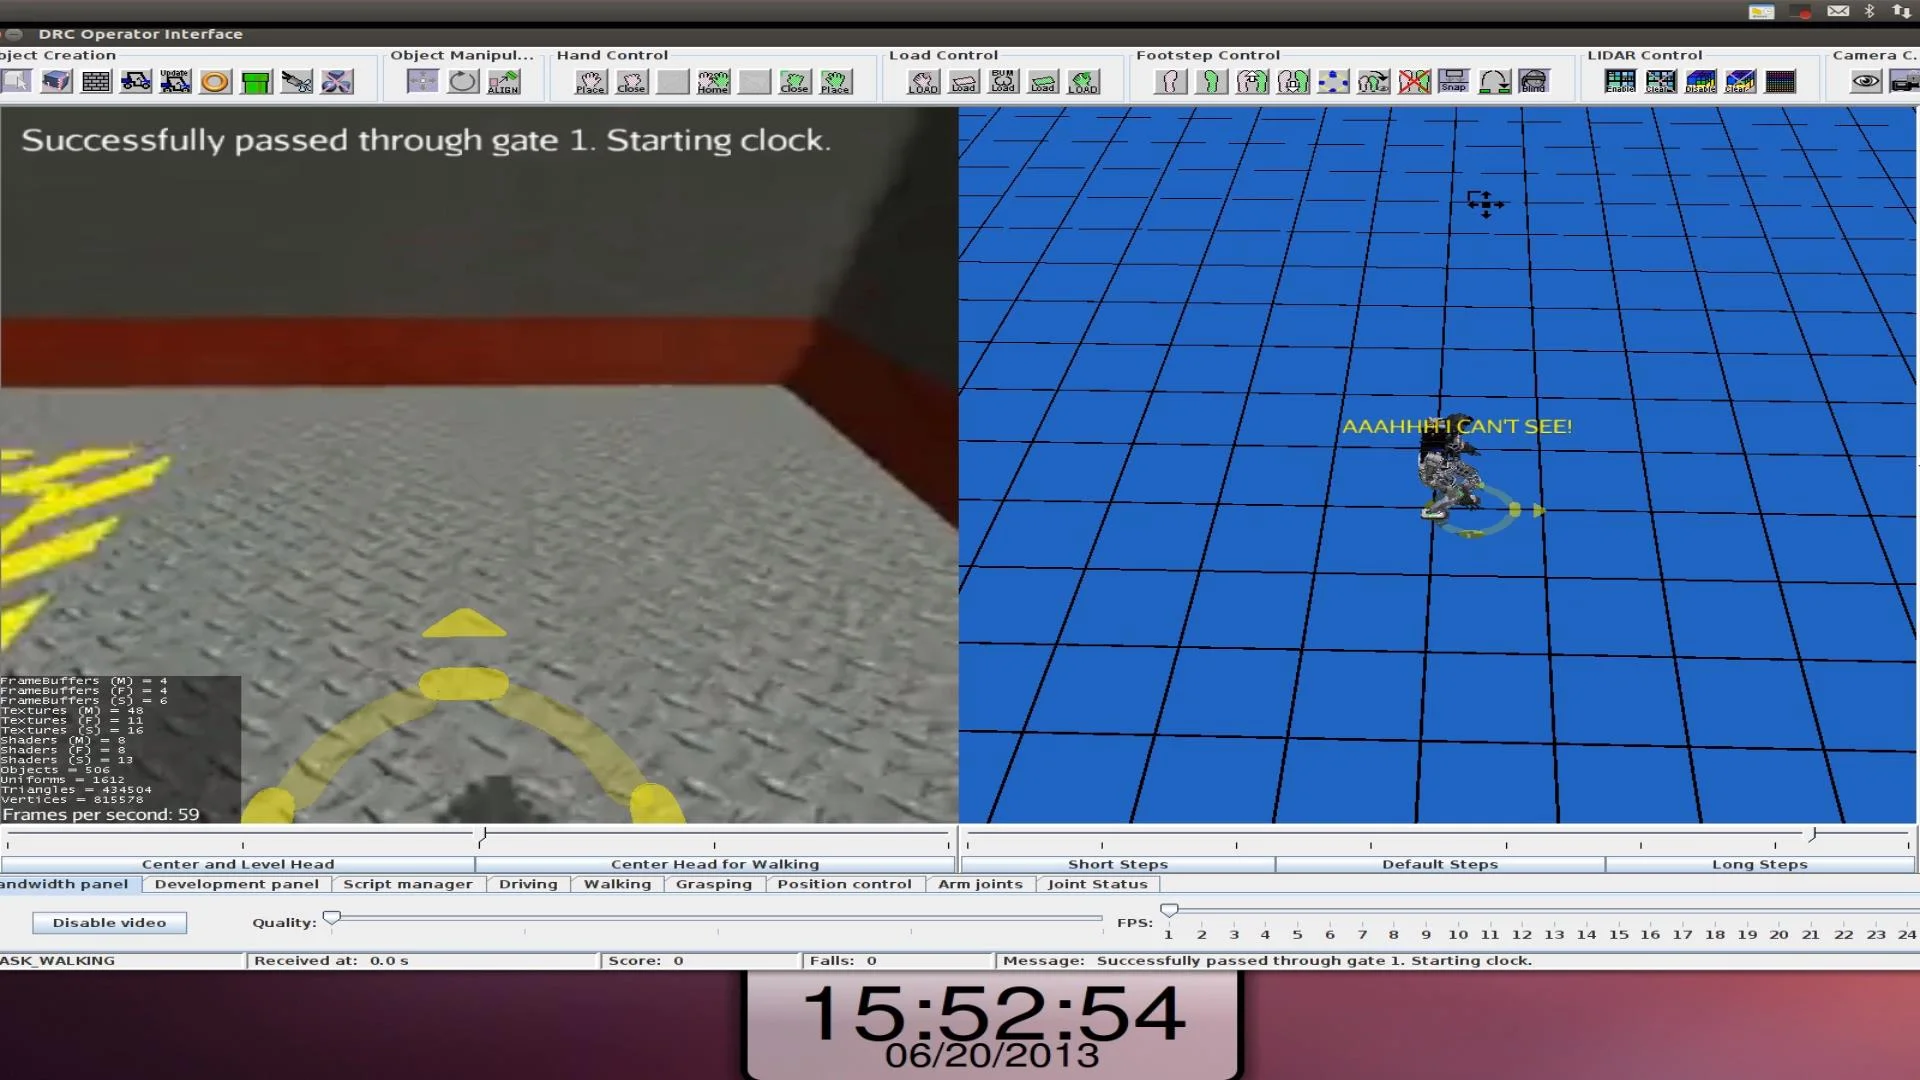The width and height of the screenshot is (1920, 1080).
Task: Click Center Head for Walking button
Action: pos(715,864)
